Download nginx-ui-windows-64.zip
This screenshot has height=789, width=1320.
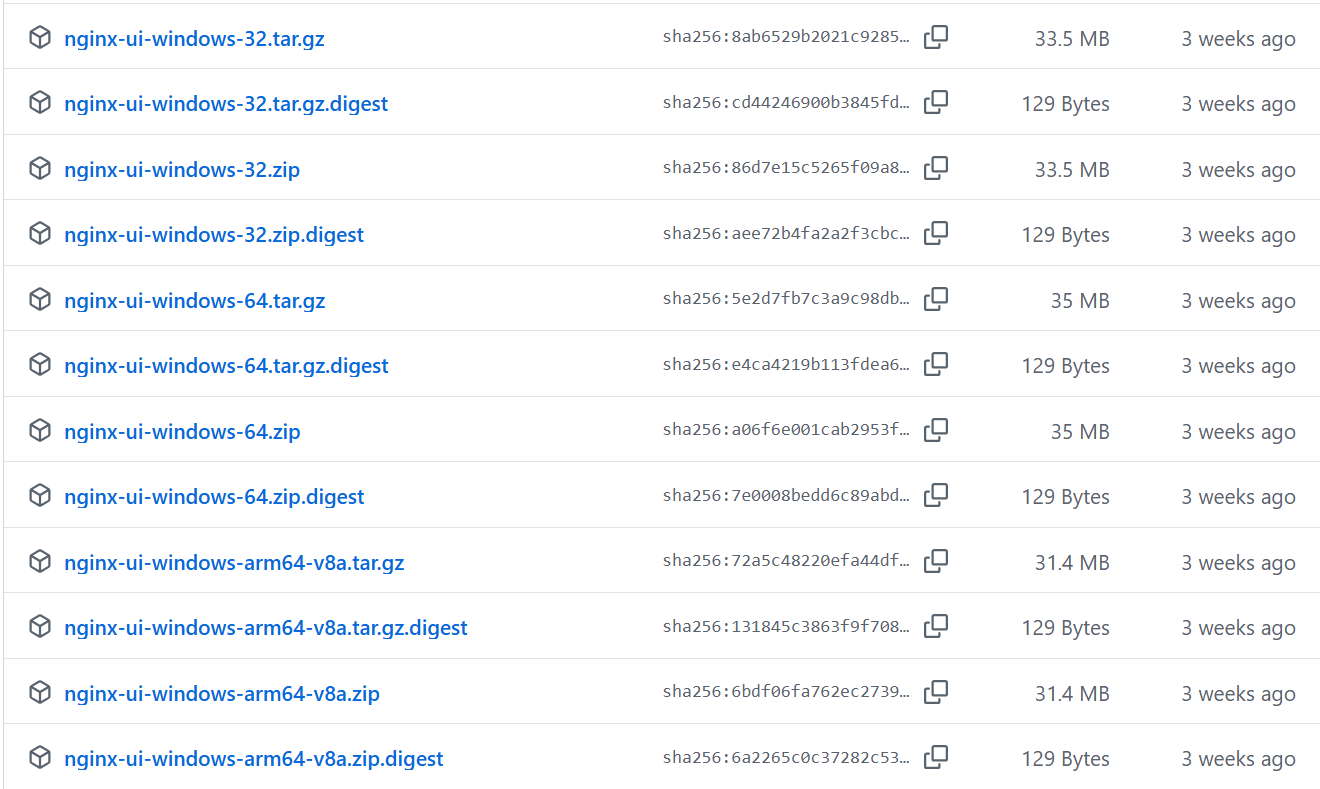182,432
